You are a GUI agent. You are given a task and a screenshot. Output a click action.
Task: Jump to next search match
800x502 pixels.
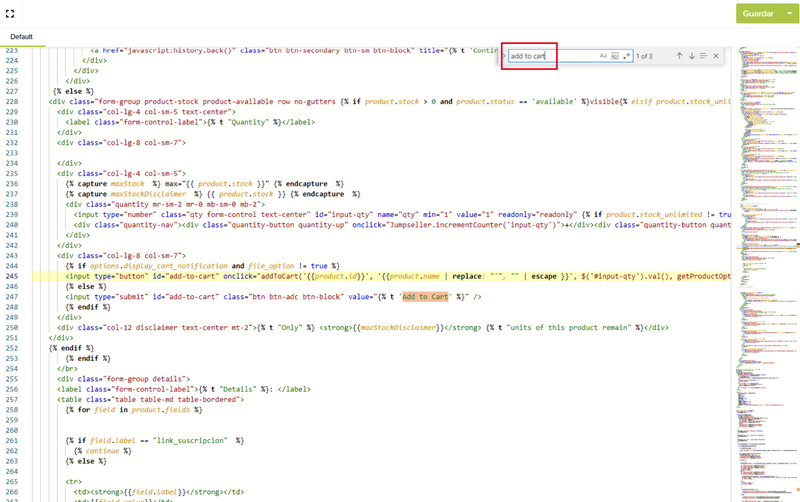691,56
